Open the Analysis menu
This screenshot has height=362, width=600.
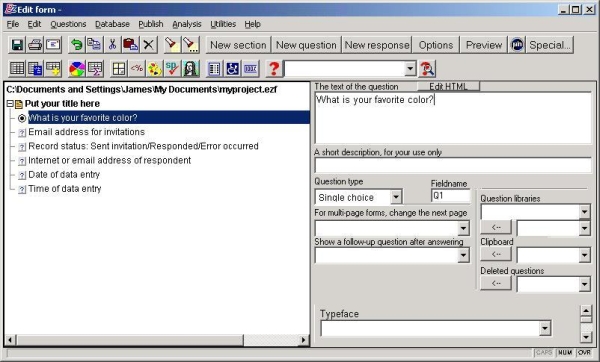click(x=187, y=24)
